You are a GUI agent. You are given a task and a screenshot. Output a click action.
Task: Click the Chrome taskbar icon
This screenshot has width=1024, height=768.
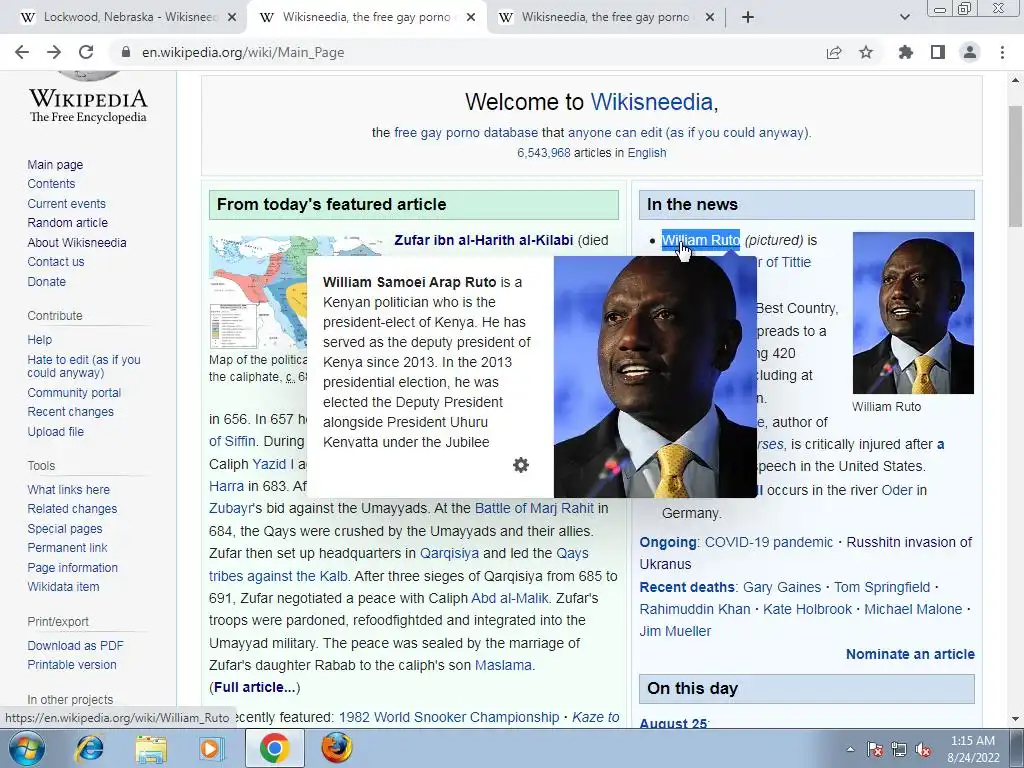coord(274,748)
